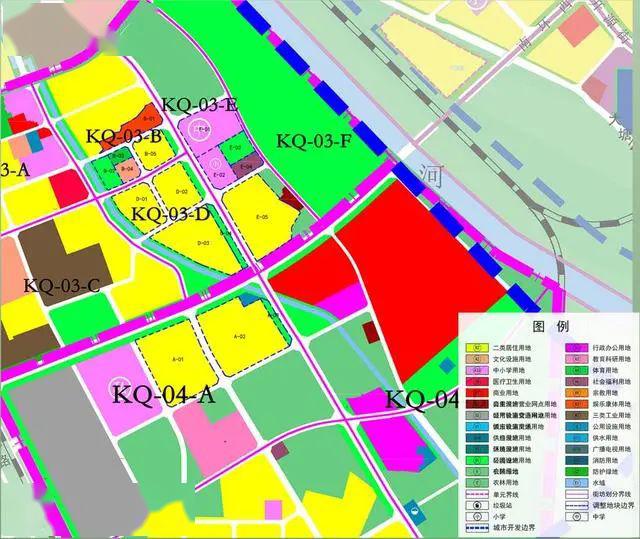Click the 广播电视用地 legend swatch
Screen dimensions: 640x539
coord(576,449)
